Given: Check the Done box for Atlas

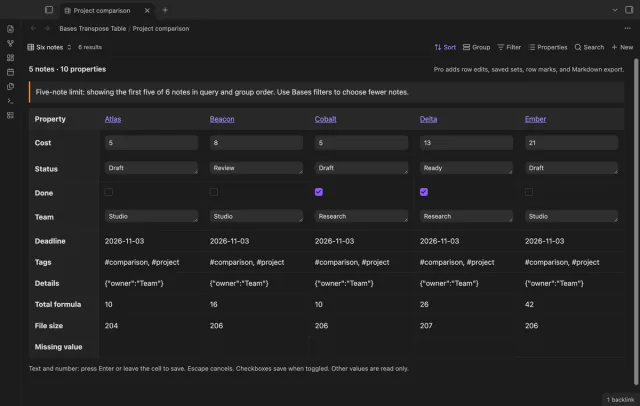Looking at the screenshot, I should point(109,192).
